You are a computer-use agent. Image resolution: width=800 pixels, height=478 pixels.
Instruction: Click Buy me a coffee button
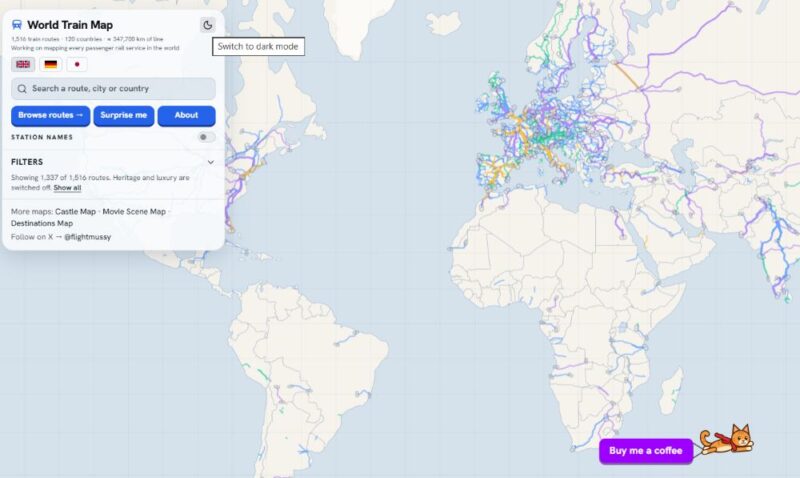pyautogui.click(x=646, y=451)
